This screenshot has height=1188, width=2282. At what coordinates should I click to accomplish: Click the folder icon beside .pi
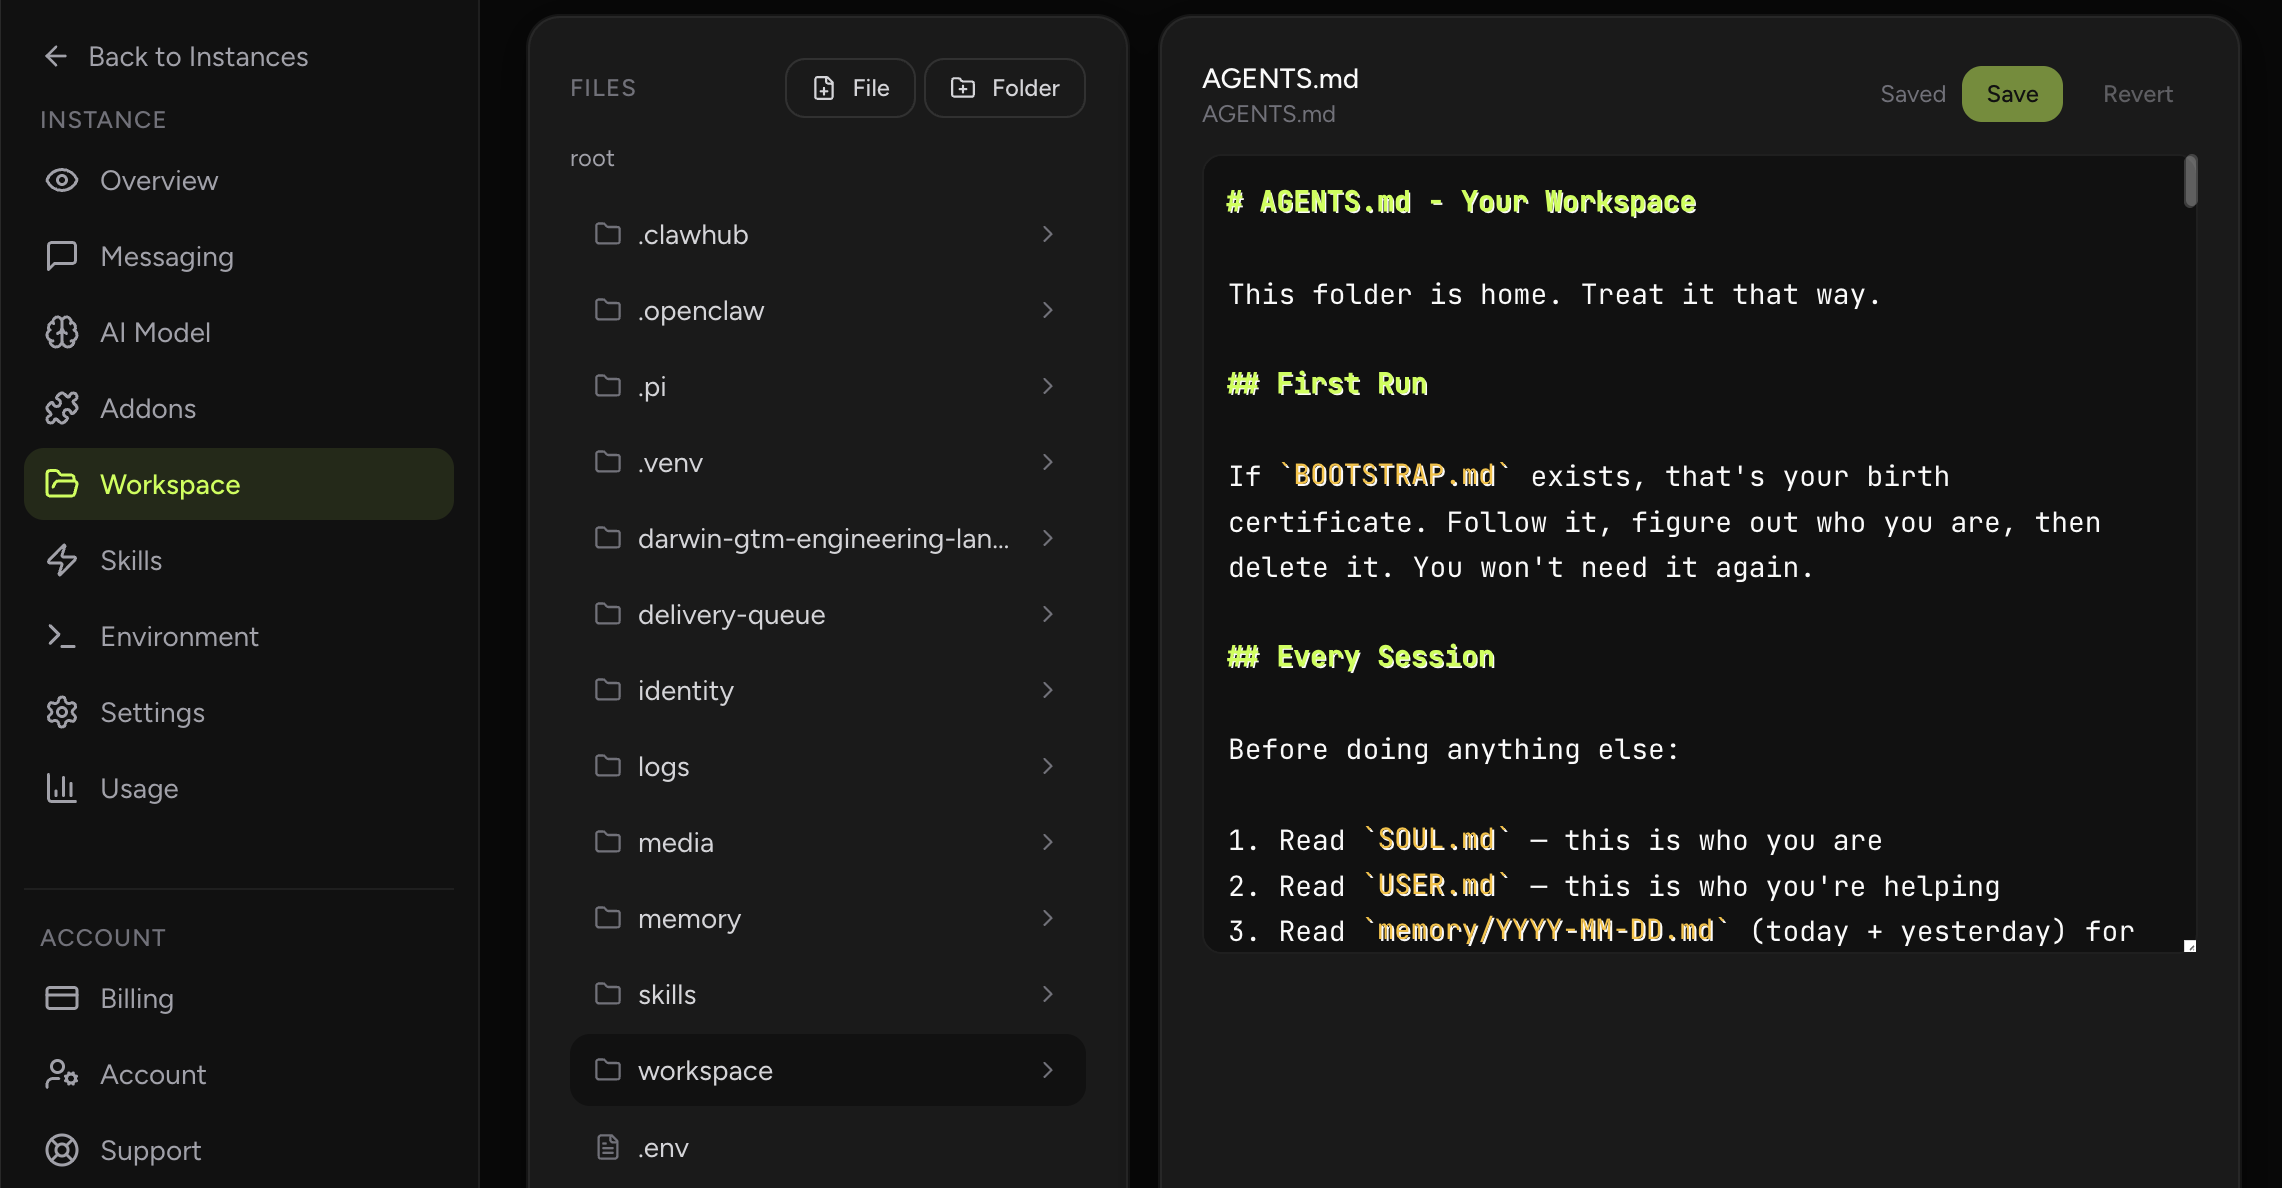pyautogui.click(x=608, y=386)
